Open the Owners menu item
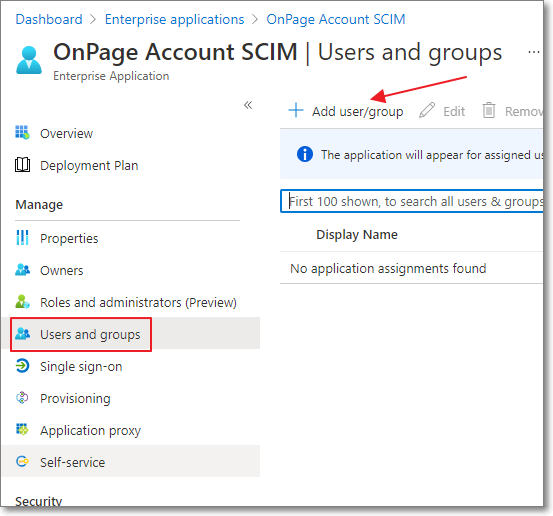Screen dimensions: 553x516 tap(62, 271)
